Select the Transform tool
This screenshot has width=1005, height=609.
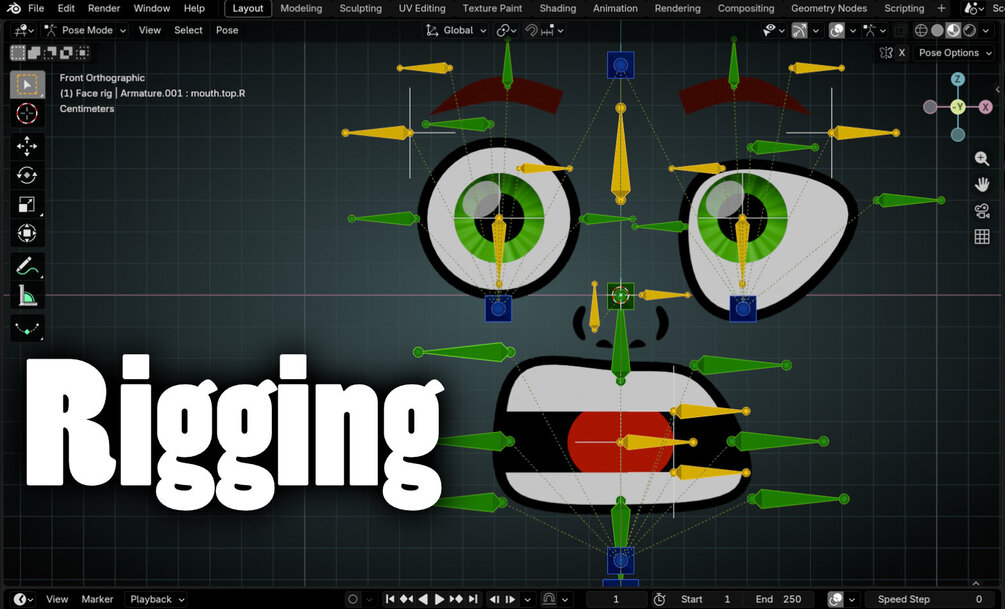tap(27, 233)
